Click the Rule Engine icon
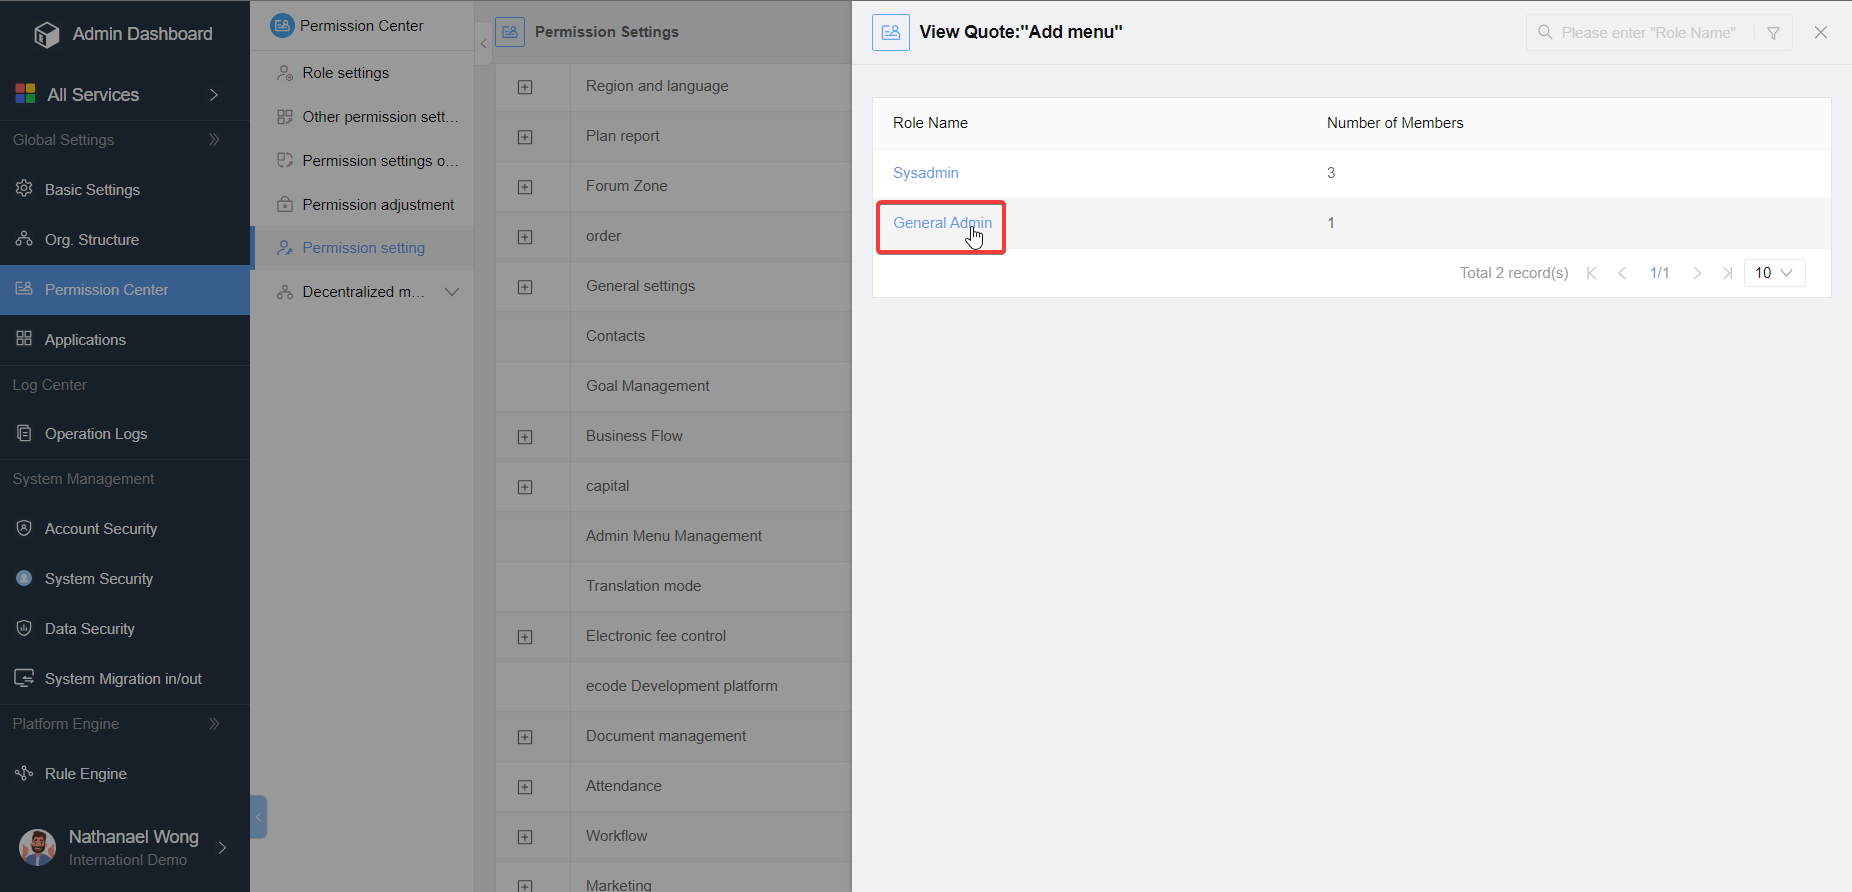The image size is (1852, 892). point(25,773)
